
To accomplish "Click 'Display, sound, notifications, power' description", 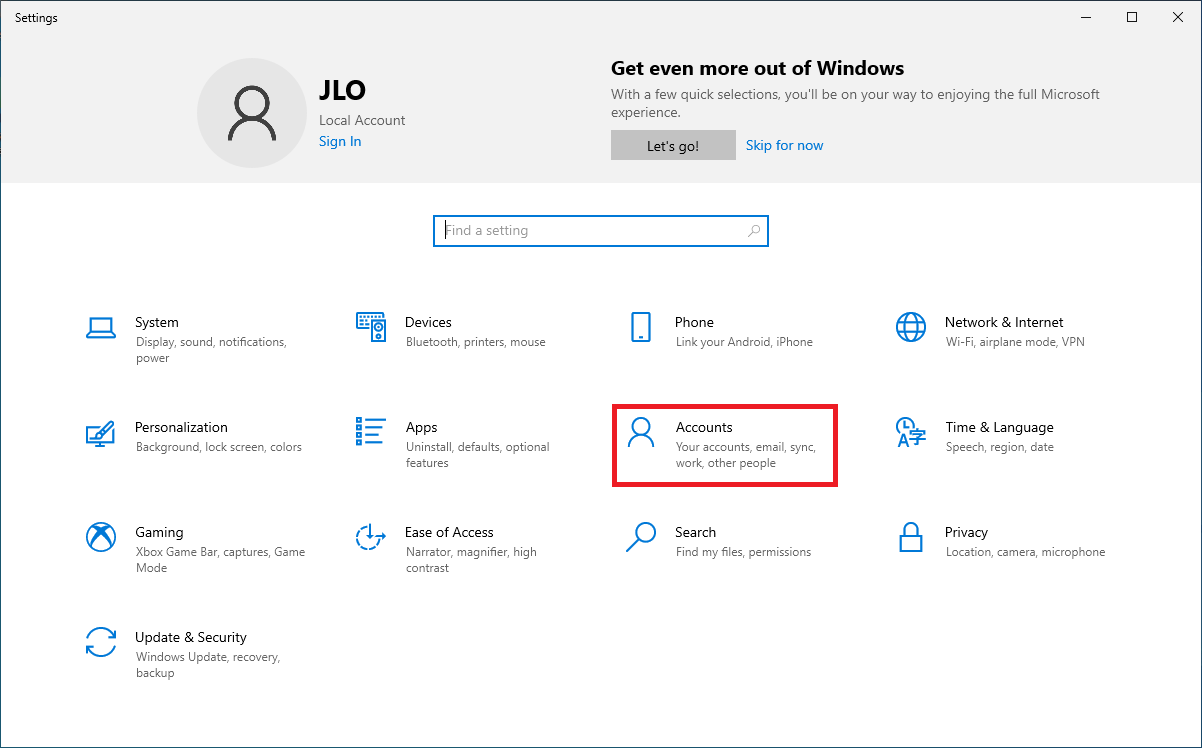I will (211, 350).
